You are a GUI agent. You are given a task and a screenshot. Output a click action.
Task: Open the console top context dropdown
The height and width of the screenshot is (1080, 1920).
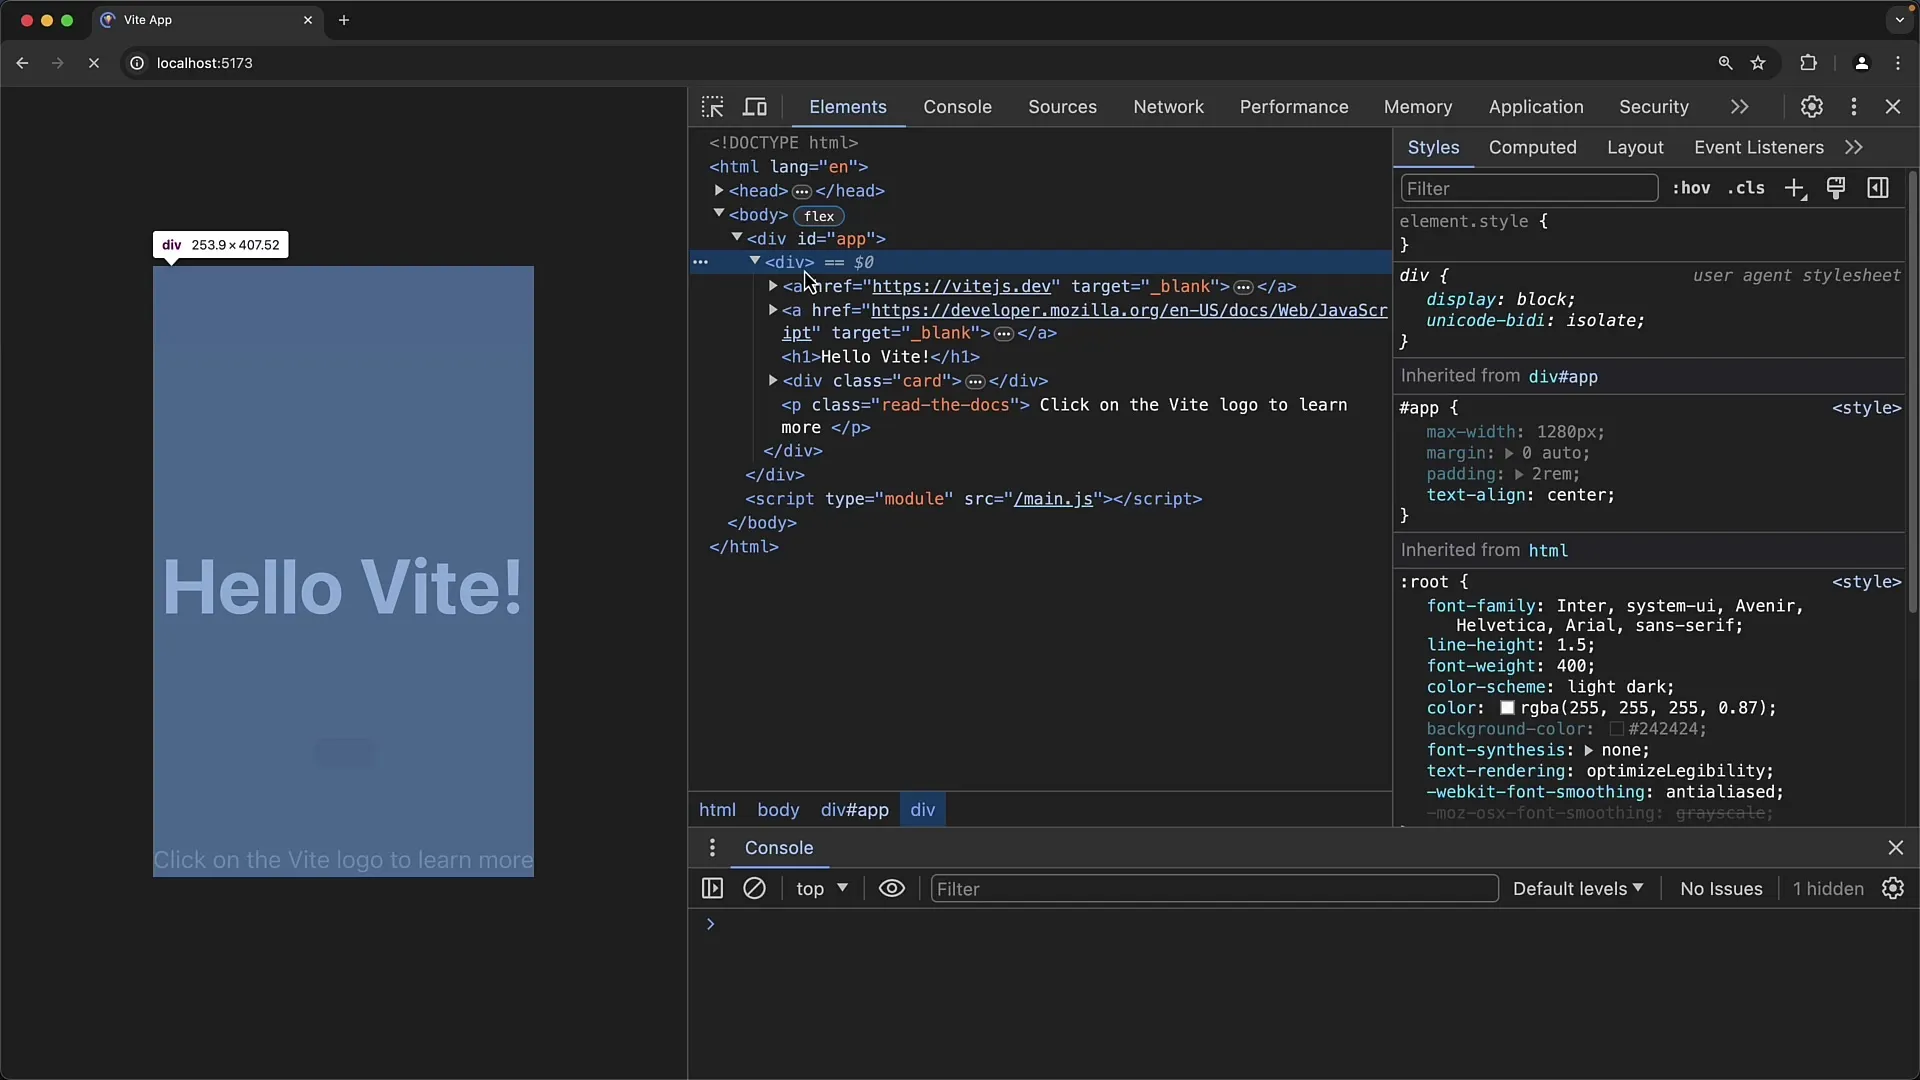[822, 888]
